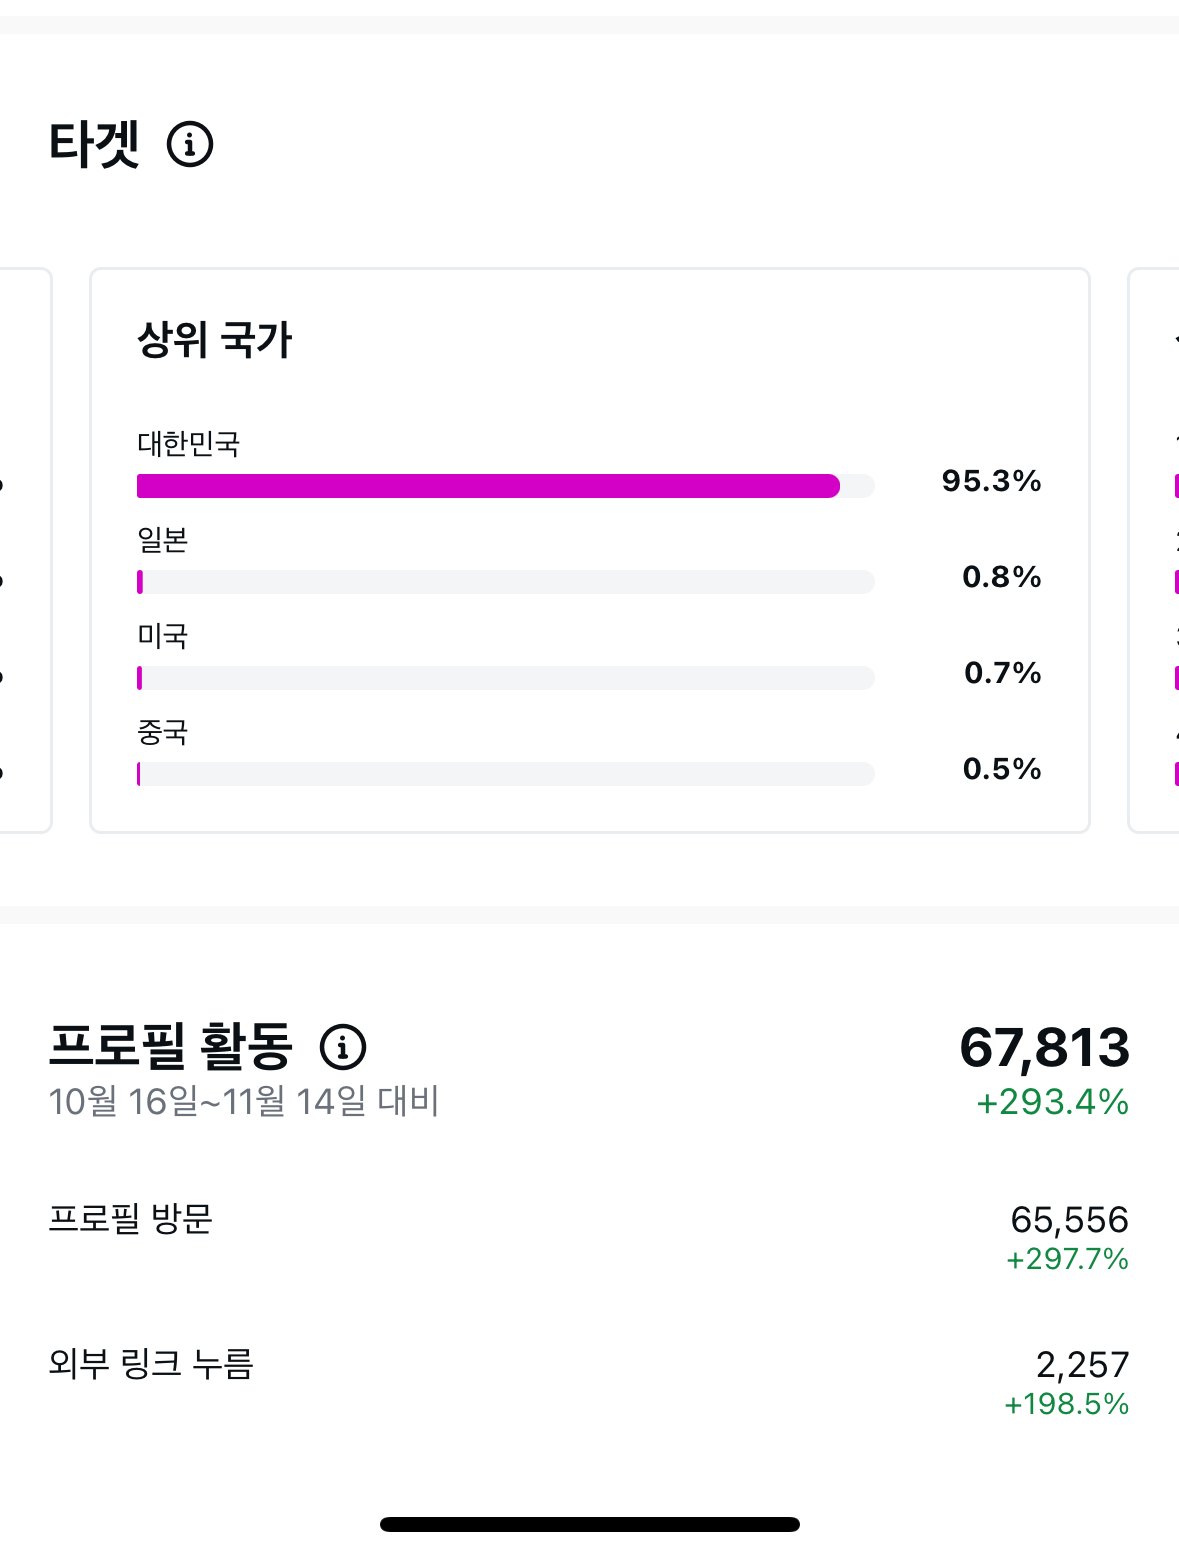
Task: Tap the 2,257 link taps value
Action: point(1082,1365)
